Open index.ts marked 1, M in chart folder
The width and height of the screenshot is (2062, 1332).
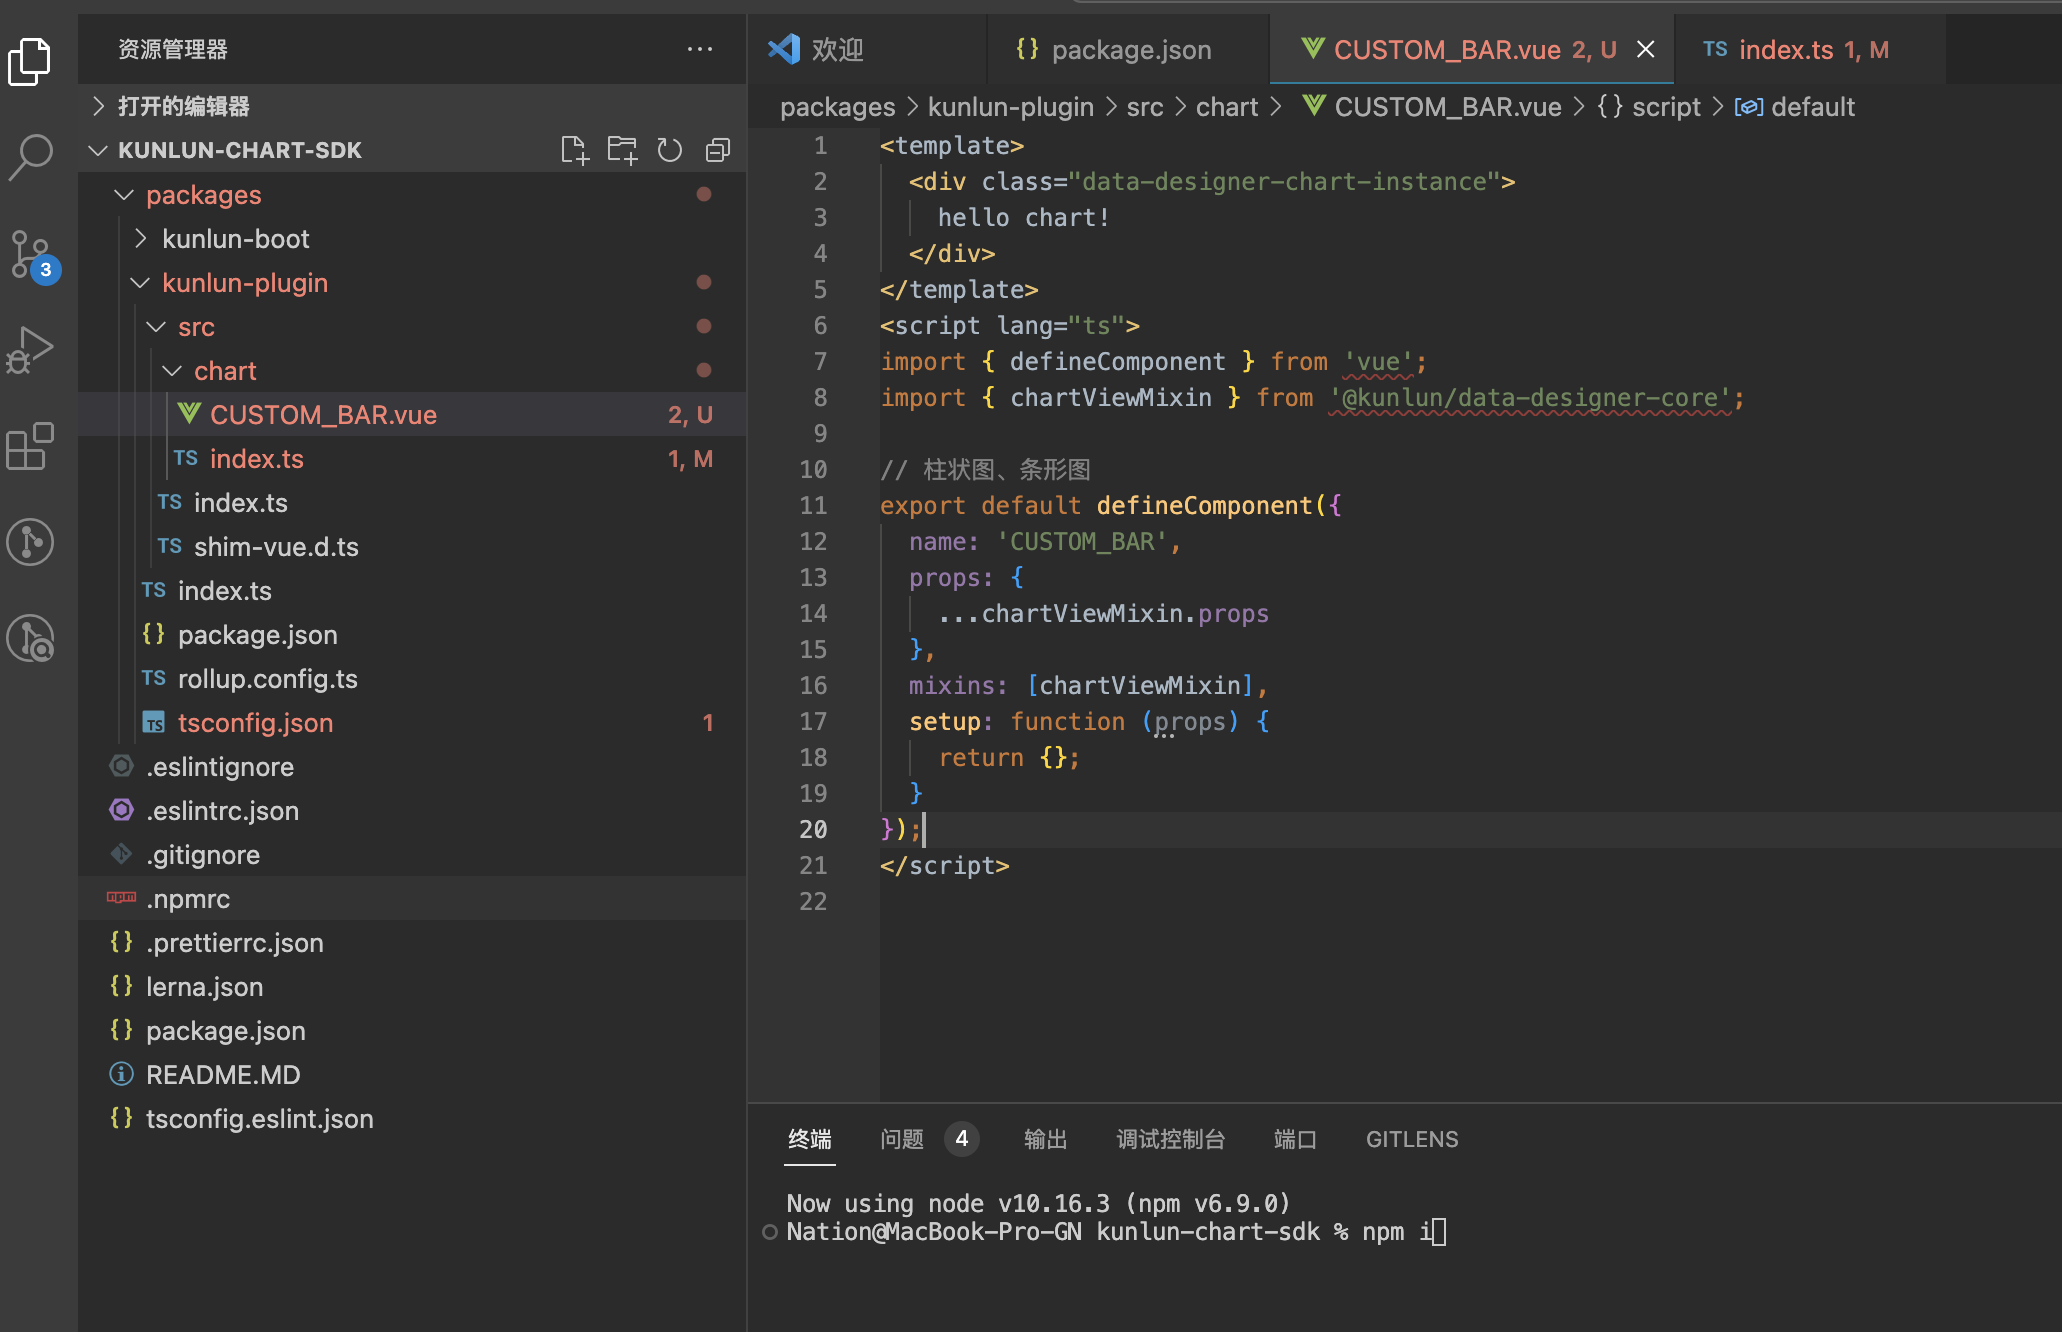[412, 458]
